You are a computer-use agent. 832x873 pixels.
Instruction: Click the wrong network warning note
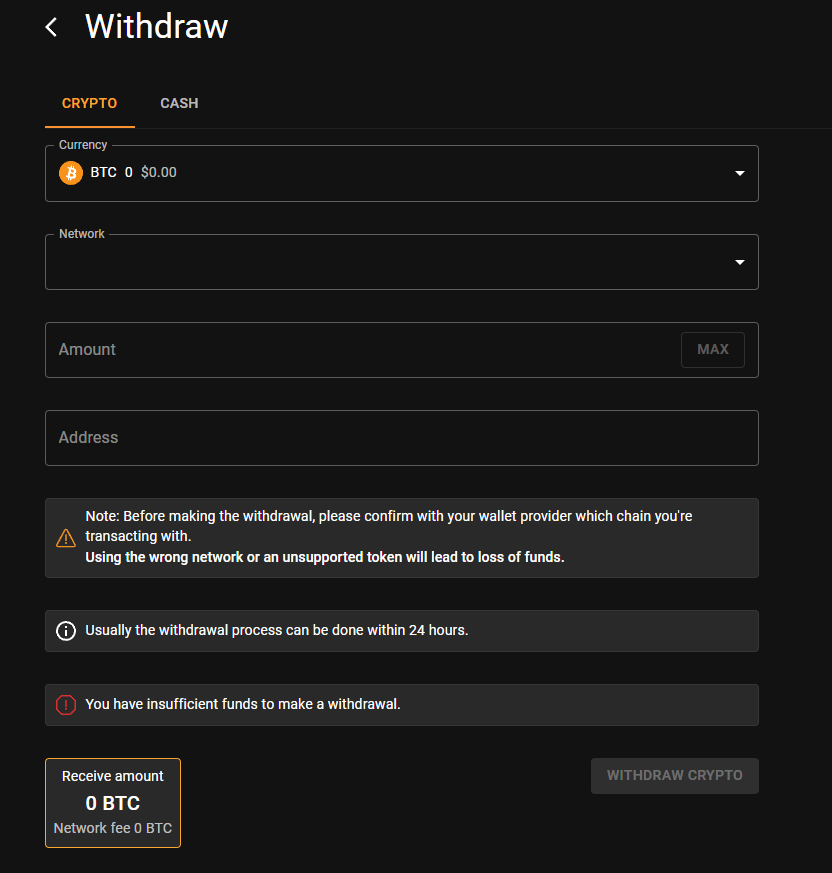402,538
